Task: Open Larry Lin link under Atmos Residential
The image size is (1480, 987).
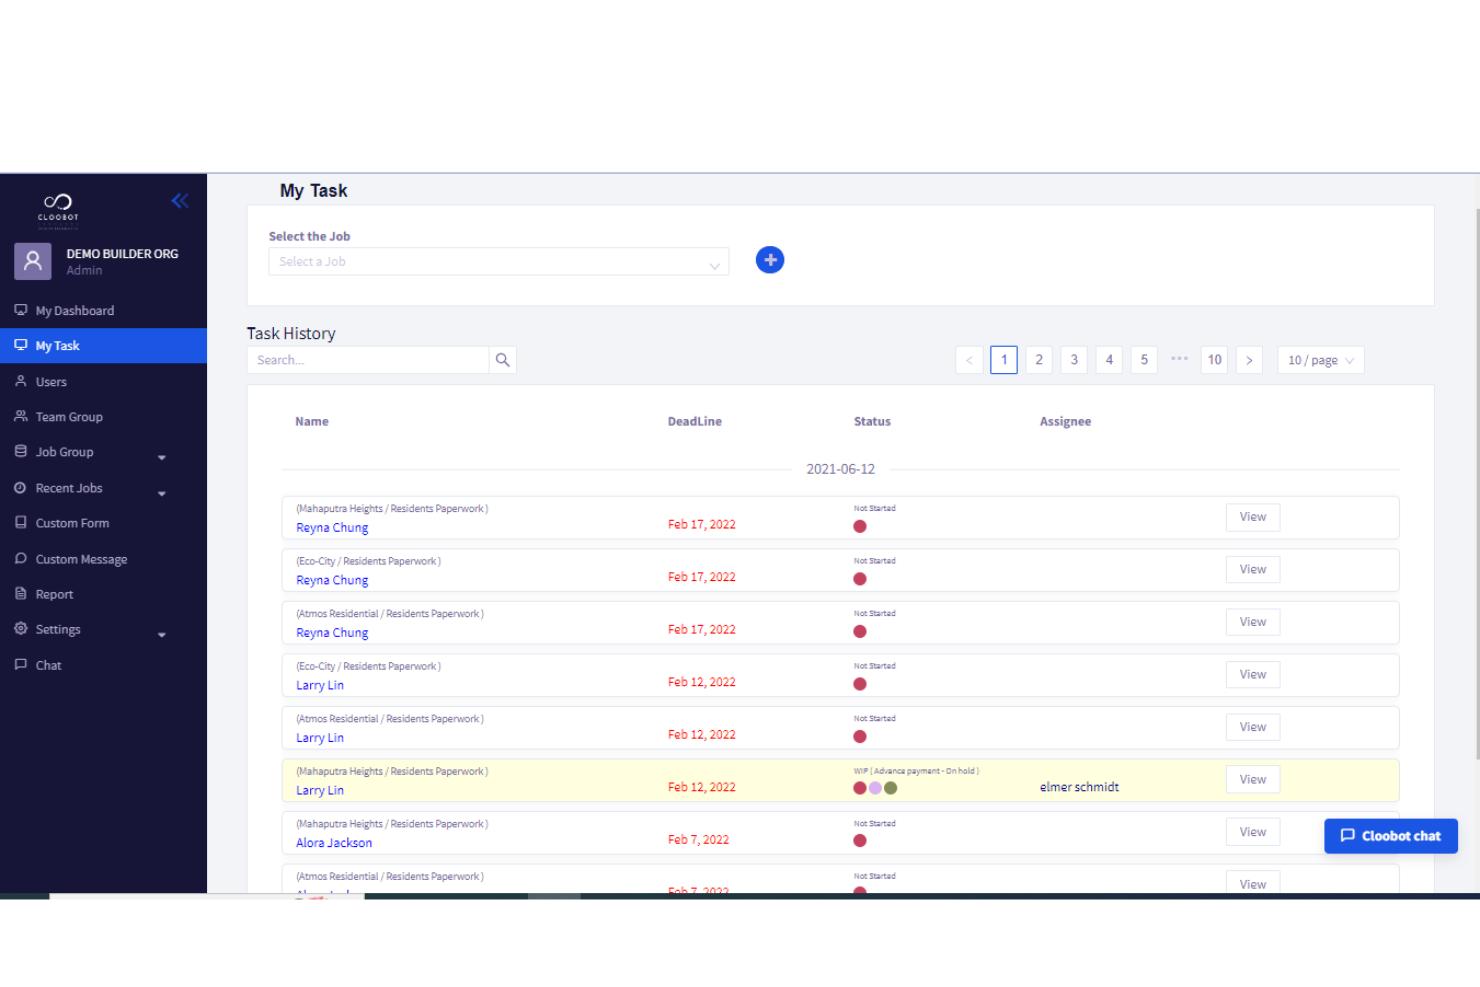Action: click(x=320, y=738)
